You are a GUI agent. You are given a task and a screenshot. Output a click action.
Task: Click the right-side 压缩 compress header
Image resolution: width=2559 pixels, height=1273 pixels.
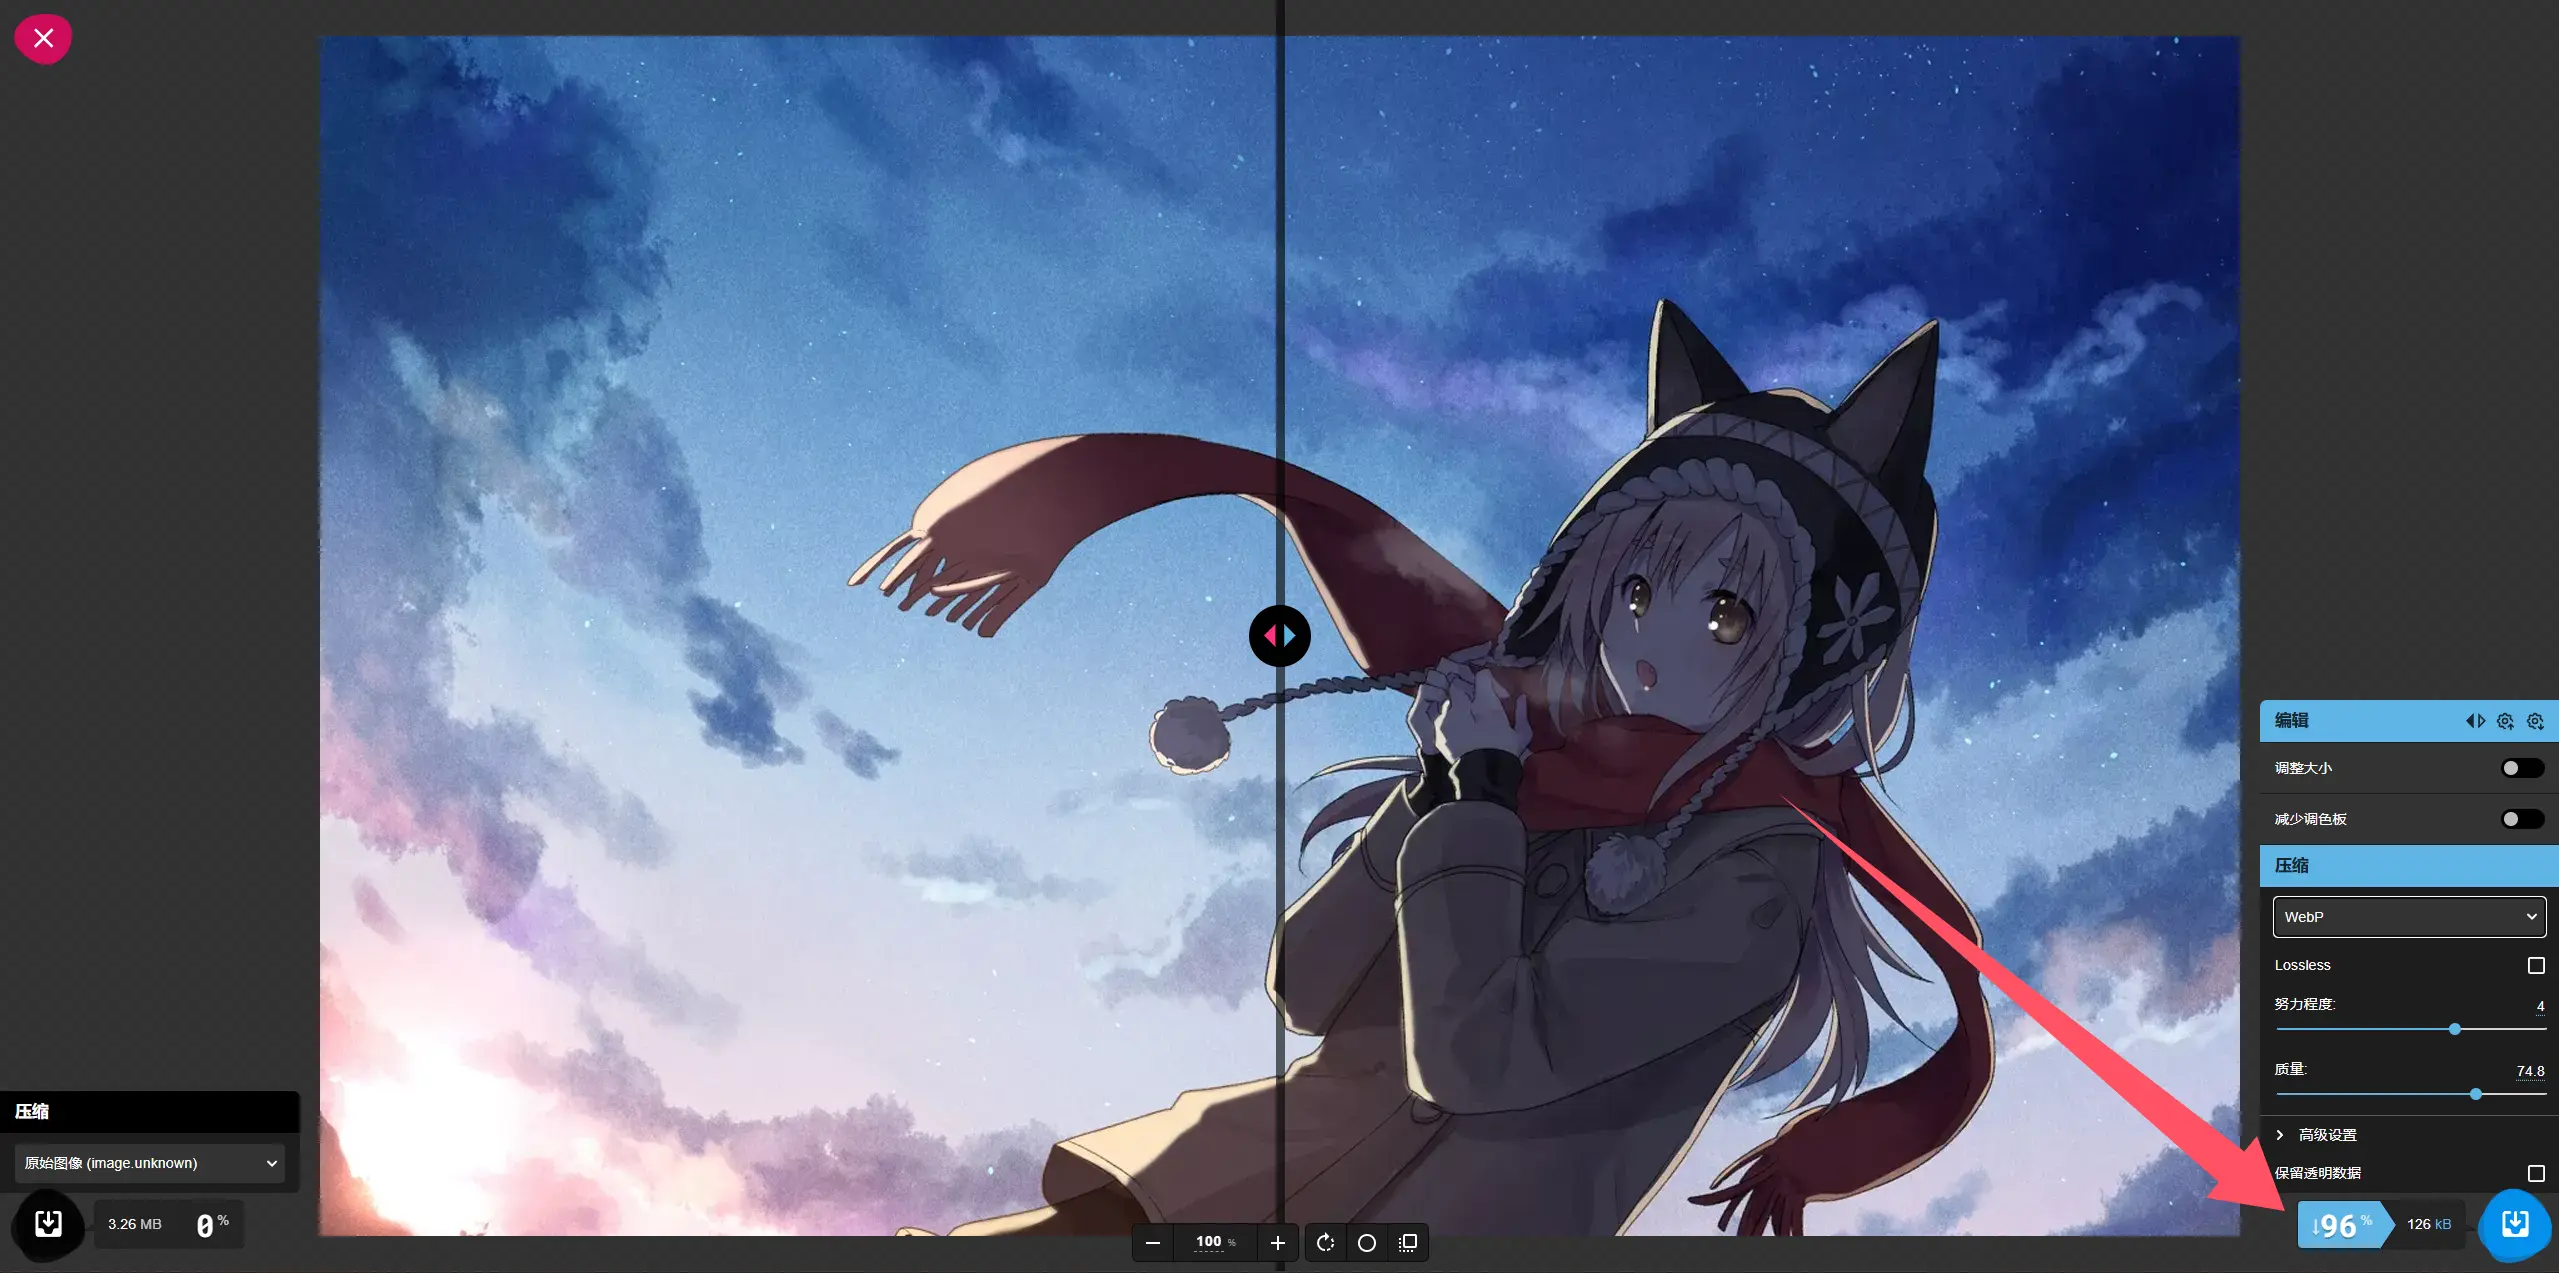tap(2409, 865)
